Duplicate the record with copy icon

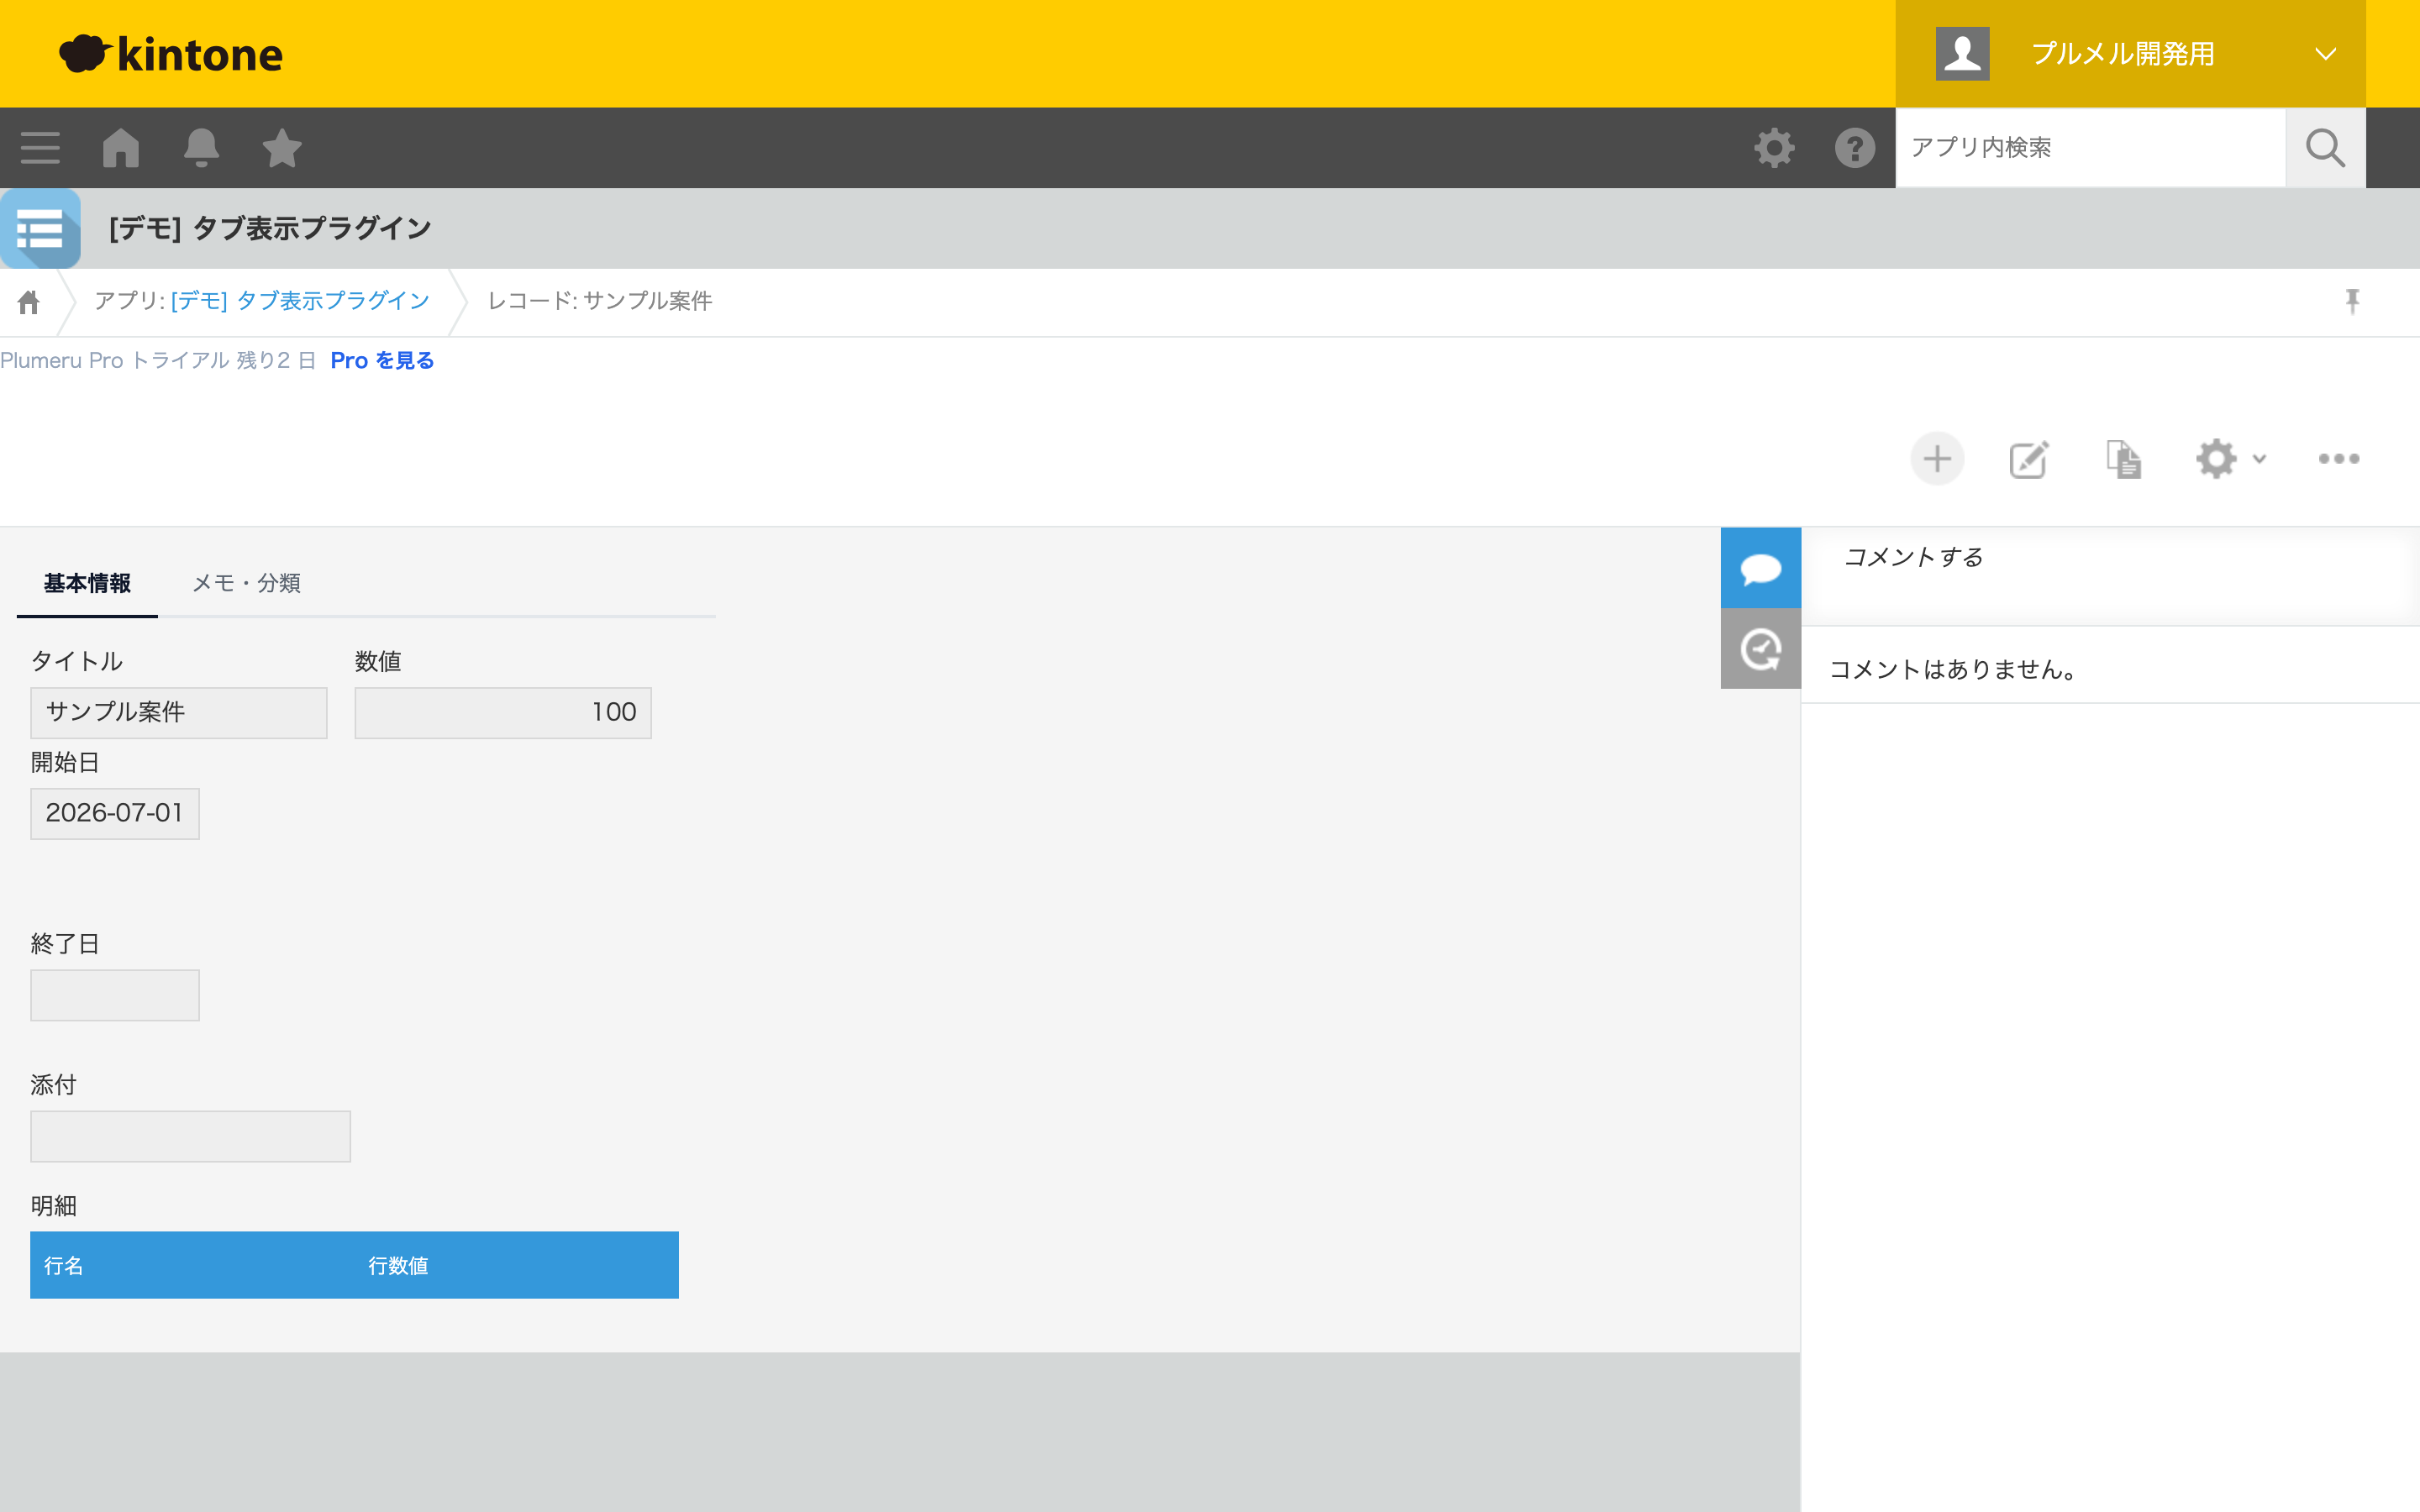2123,459
